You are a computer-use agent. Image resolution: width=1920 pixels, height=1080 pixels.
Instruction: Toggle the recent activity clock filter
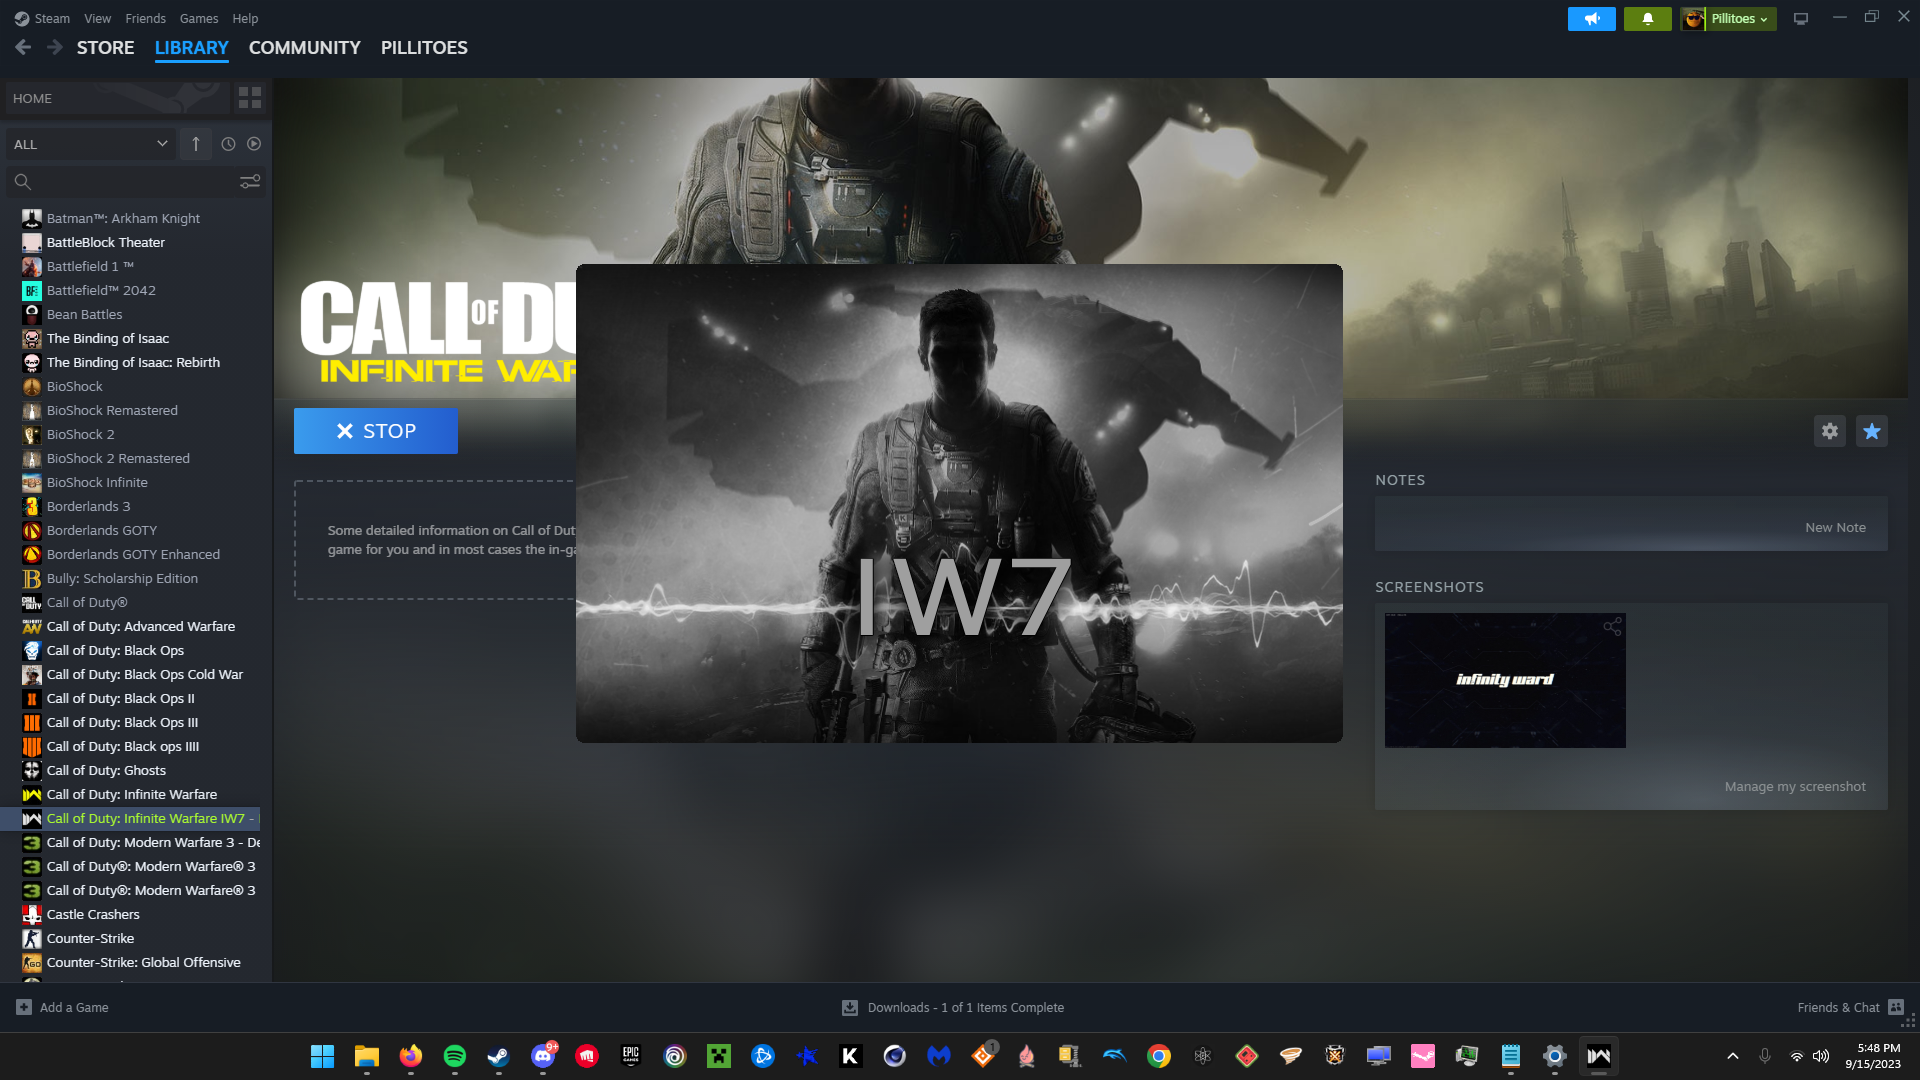(x=228, y=144)
